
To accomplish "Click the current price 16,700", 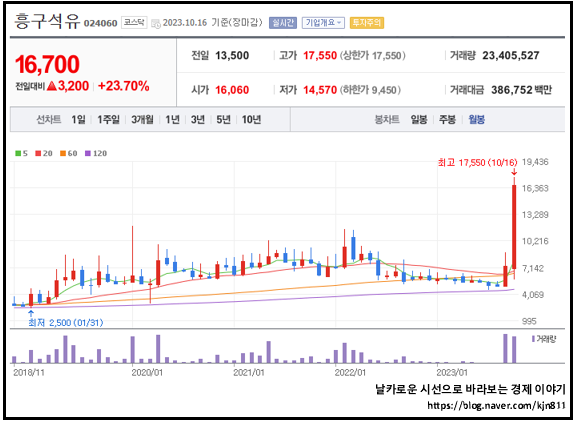I will click(47, 64).
